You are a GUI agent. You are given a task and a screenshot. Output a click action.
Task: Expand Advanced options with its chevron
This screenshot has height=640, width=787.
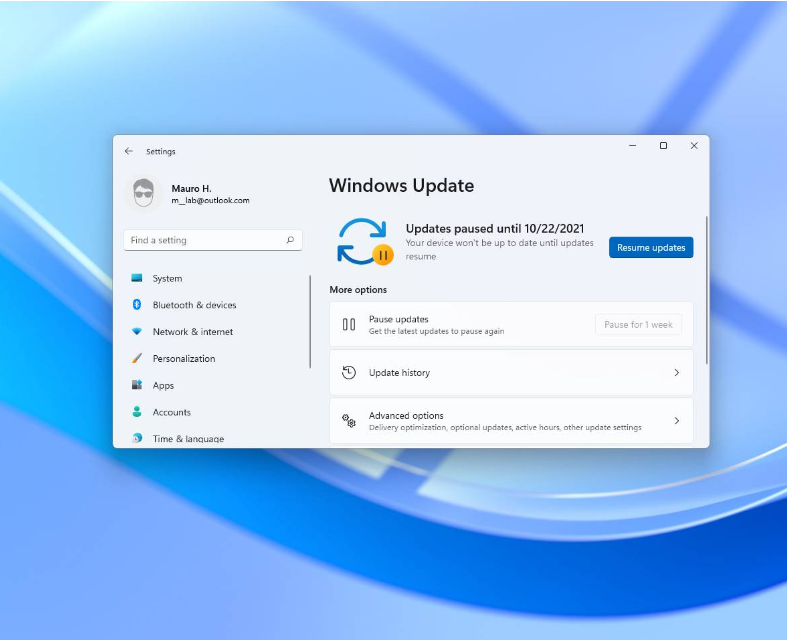(x=677, y=421)
